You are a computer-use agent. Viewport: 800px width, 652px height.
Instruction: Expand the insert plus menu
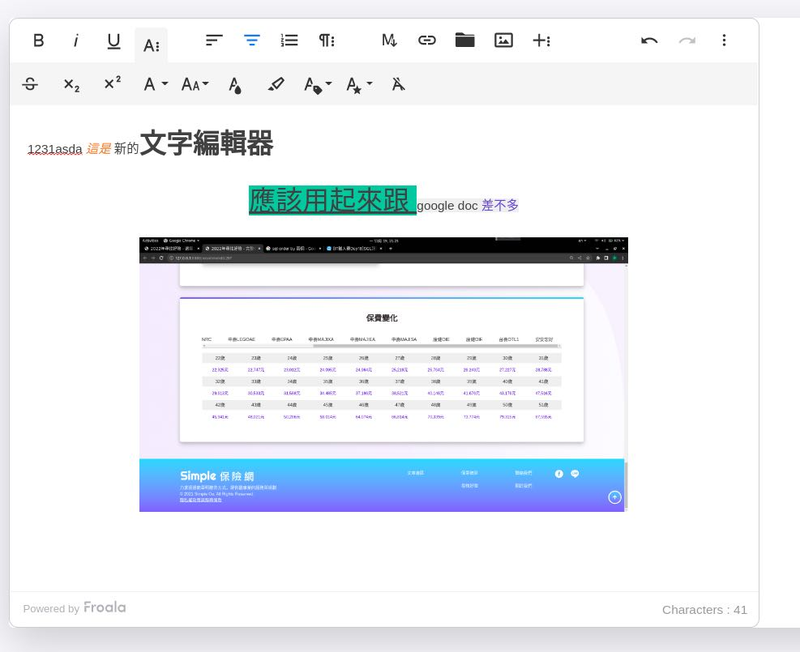[x=540, y=40]
